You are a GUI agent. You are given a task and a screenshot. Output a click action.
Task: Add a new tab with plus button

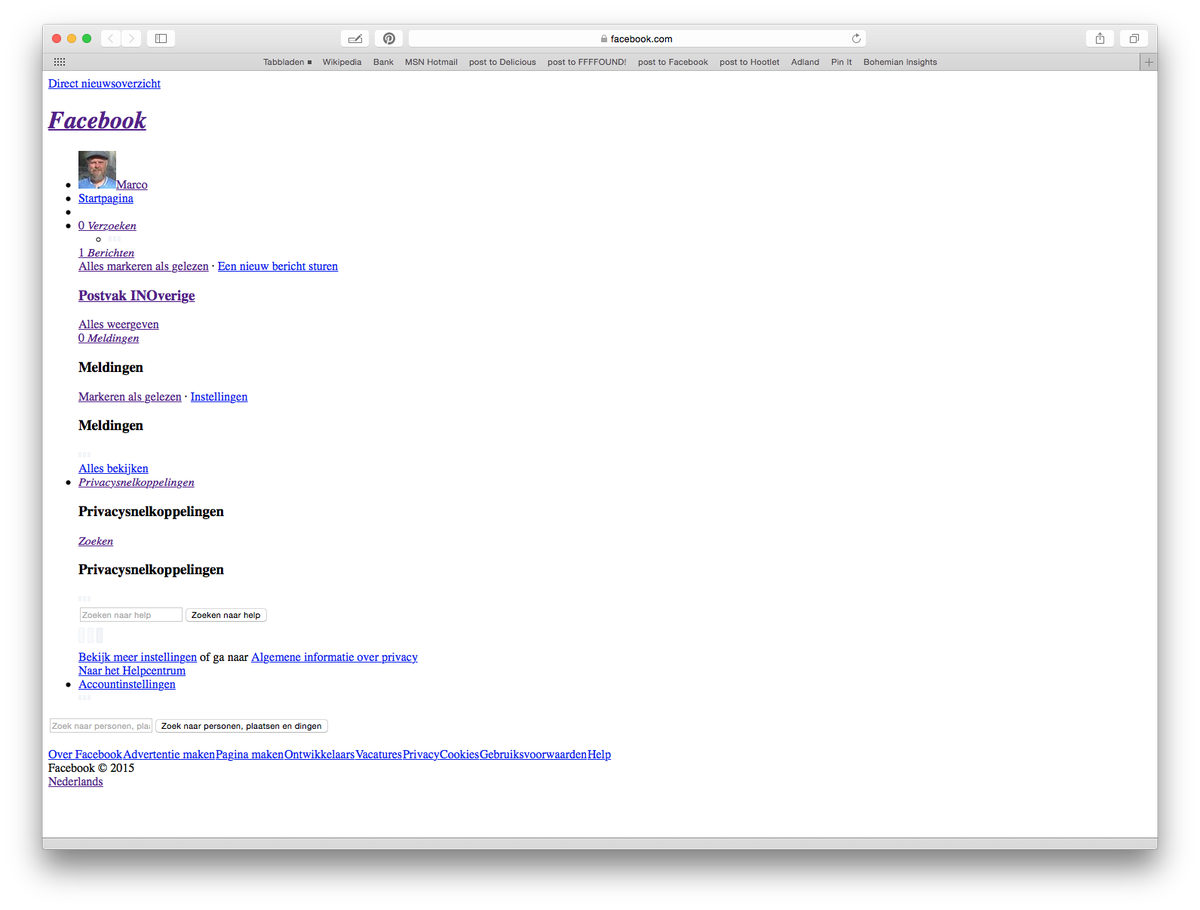click(x=1149, y=62)
